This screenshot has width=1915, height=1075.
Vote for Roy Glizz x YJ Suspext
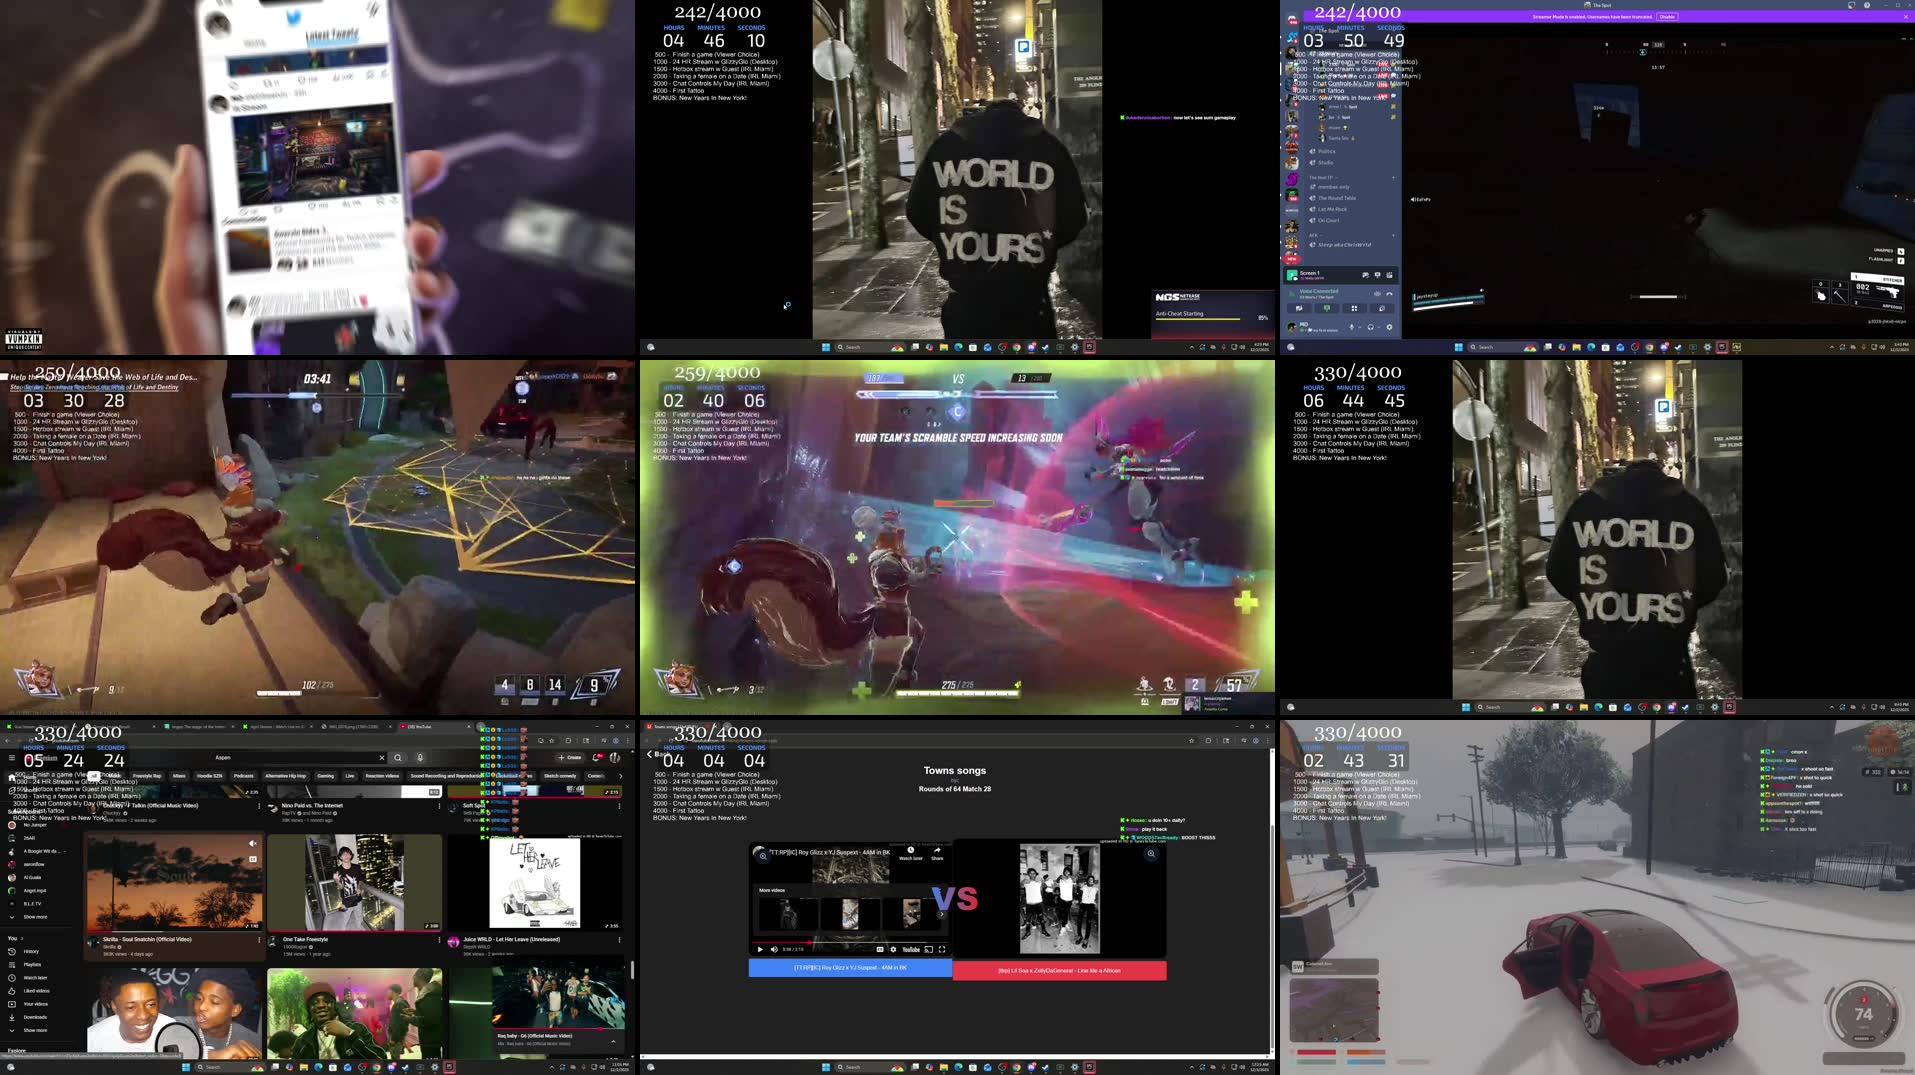pos(849,968)
